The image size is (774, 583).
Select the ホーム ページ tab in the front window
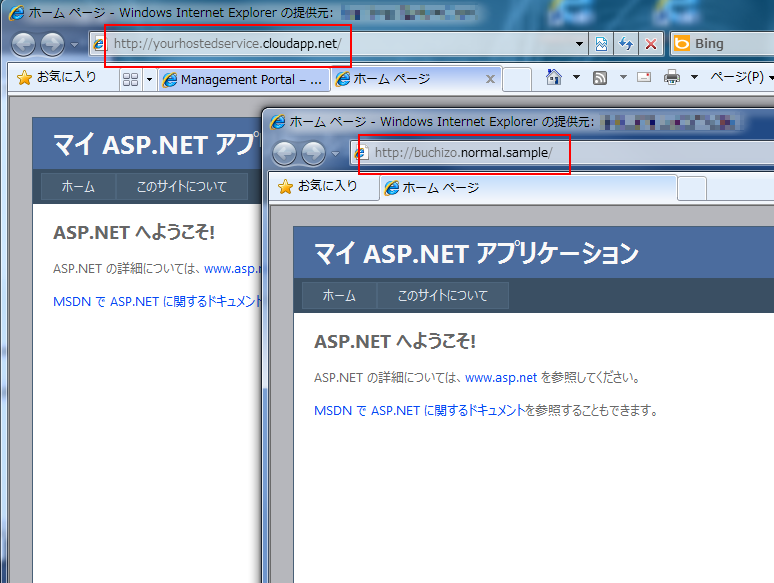pyautogui.click(x=528, y=188)
